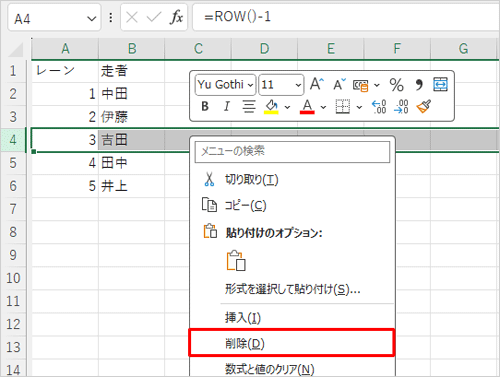Screen dimensions: 500x377
Task: Click decrease decimal icon
Action: coord(401,107)
